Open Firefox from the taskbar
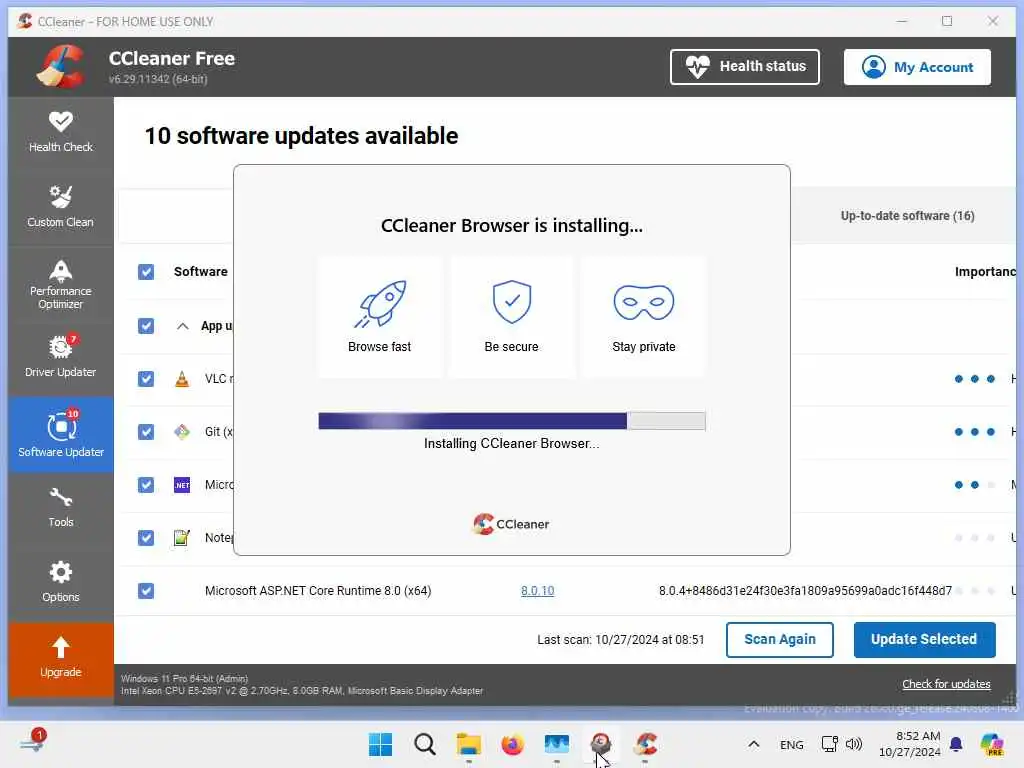The width and height of the screenshot is (1024, 768). (x=513, y=744)
